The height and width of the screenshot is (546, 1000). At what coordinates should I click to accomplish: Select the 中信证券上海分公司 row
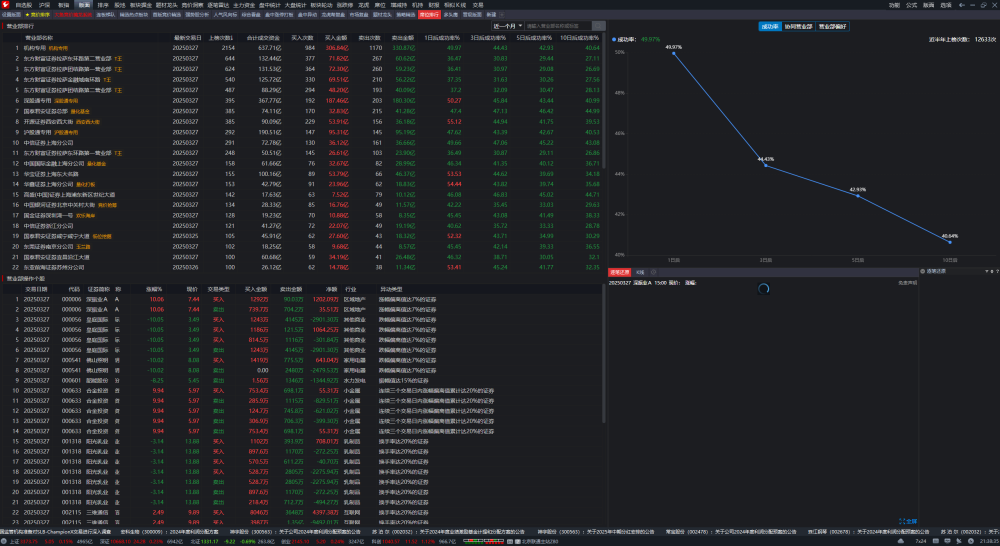pyautogui.click(x=302, y=142)
